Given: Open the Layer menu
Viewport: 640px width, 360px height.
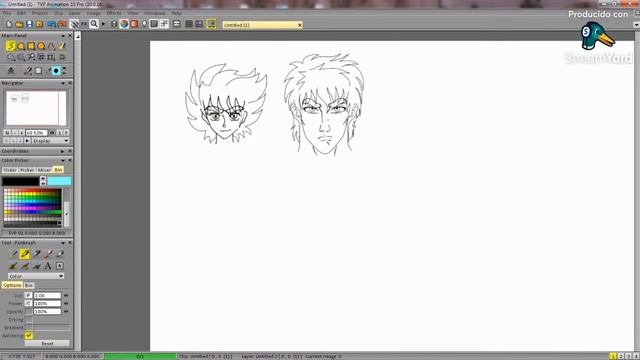Looking at the screenshot, I should 75,13.
